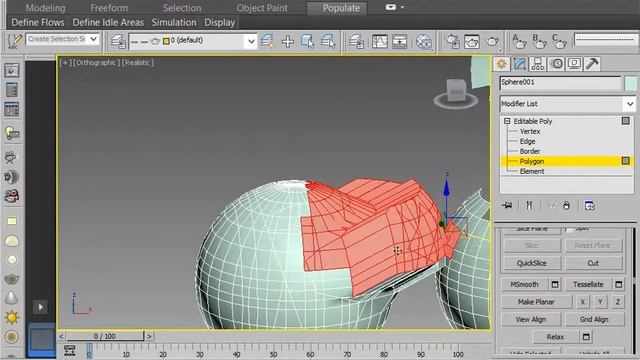Viewport: 640px width, 360px height.
Task: Open the Curve Editor toolbar icon
Action: (x=380, y=41)
